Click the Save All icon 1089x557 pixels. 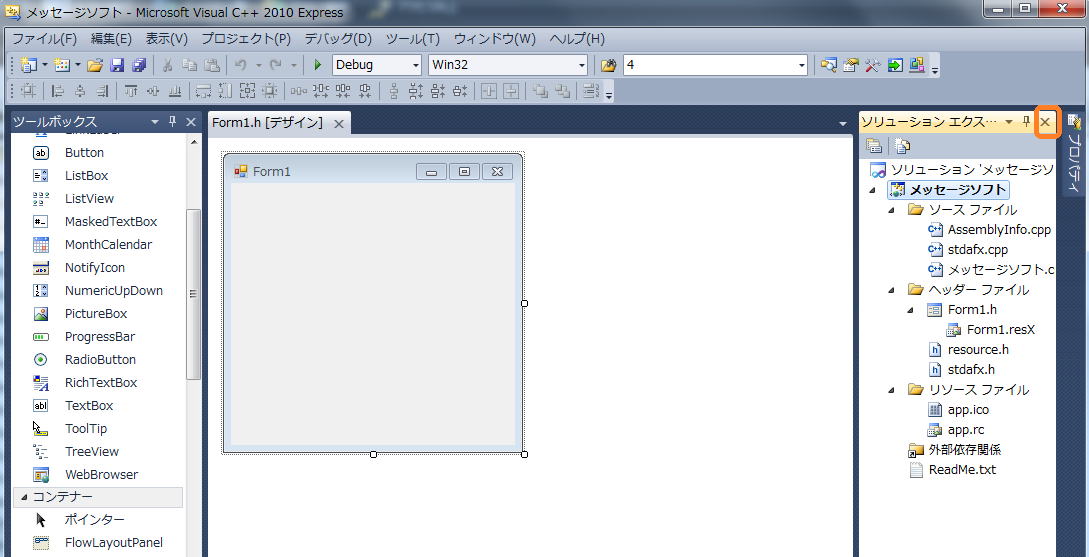(139, 65)
